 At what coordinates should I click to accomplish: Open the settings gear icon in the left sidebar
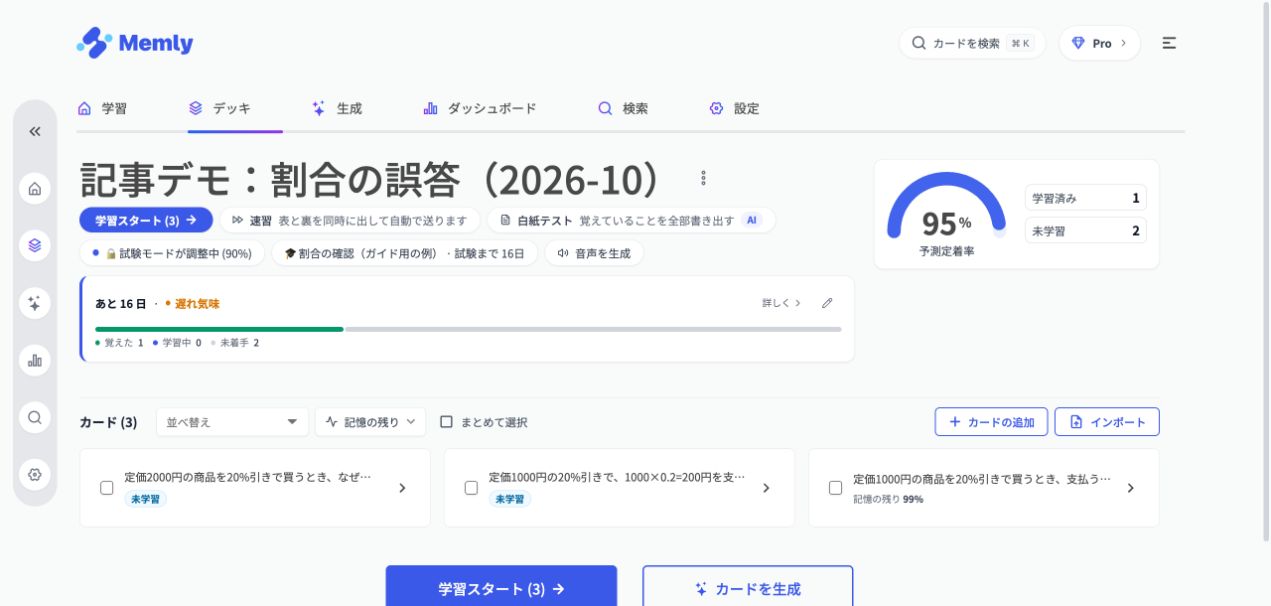(35, 474)
